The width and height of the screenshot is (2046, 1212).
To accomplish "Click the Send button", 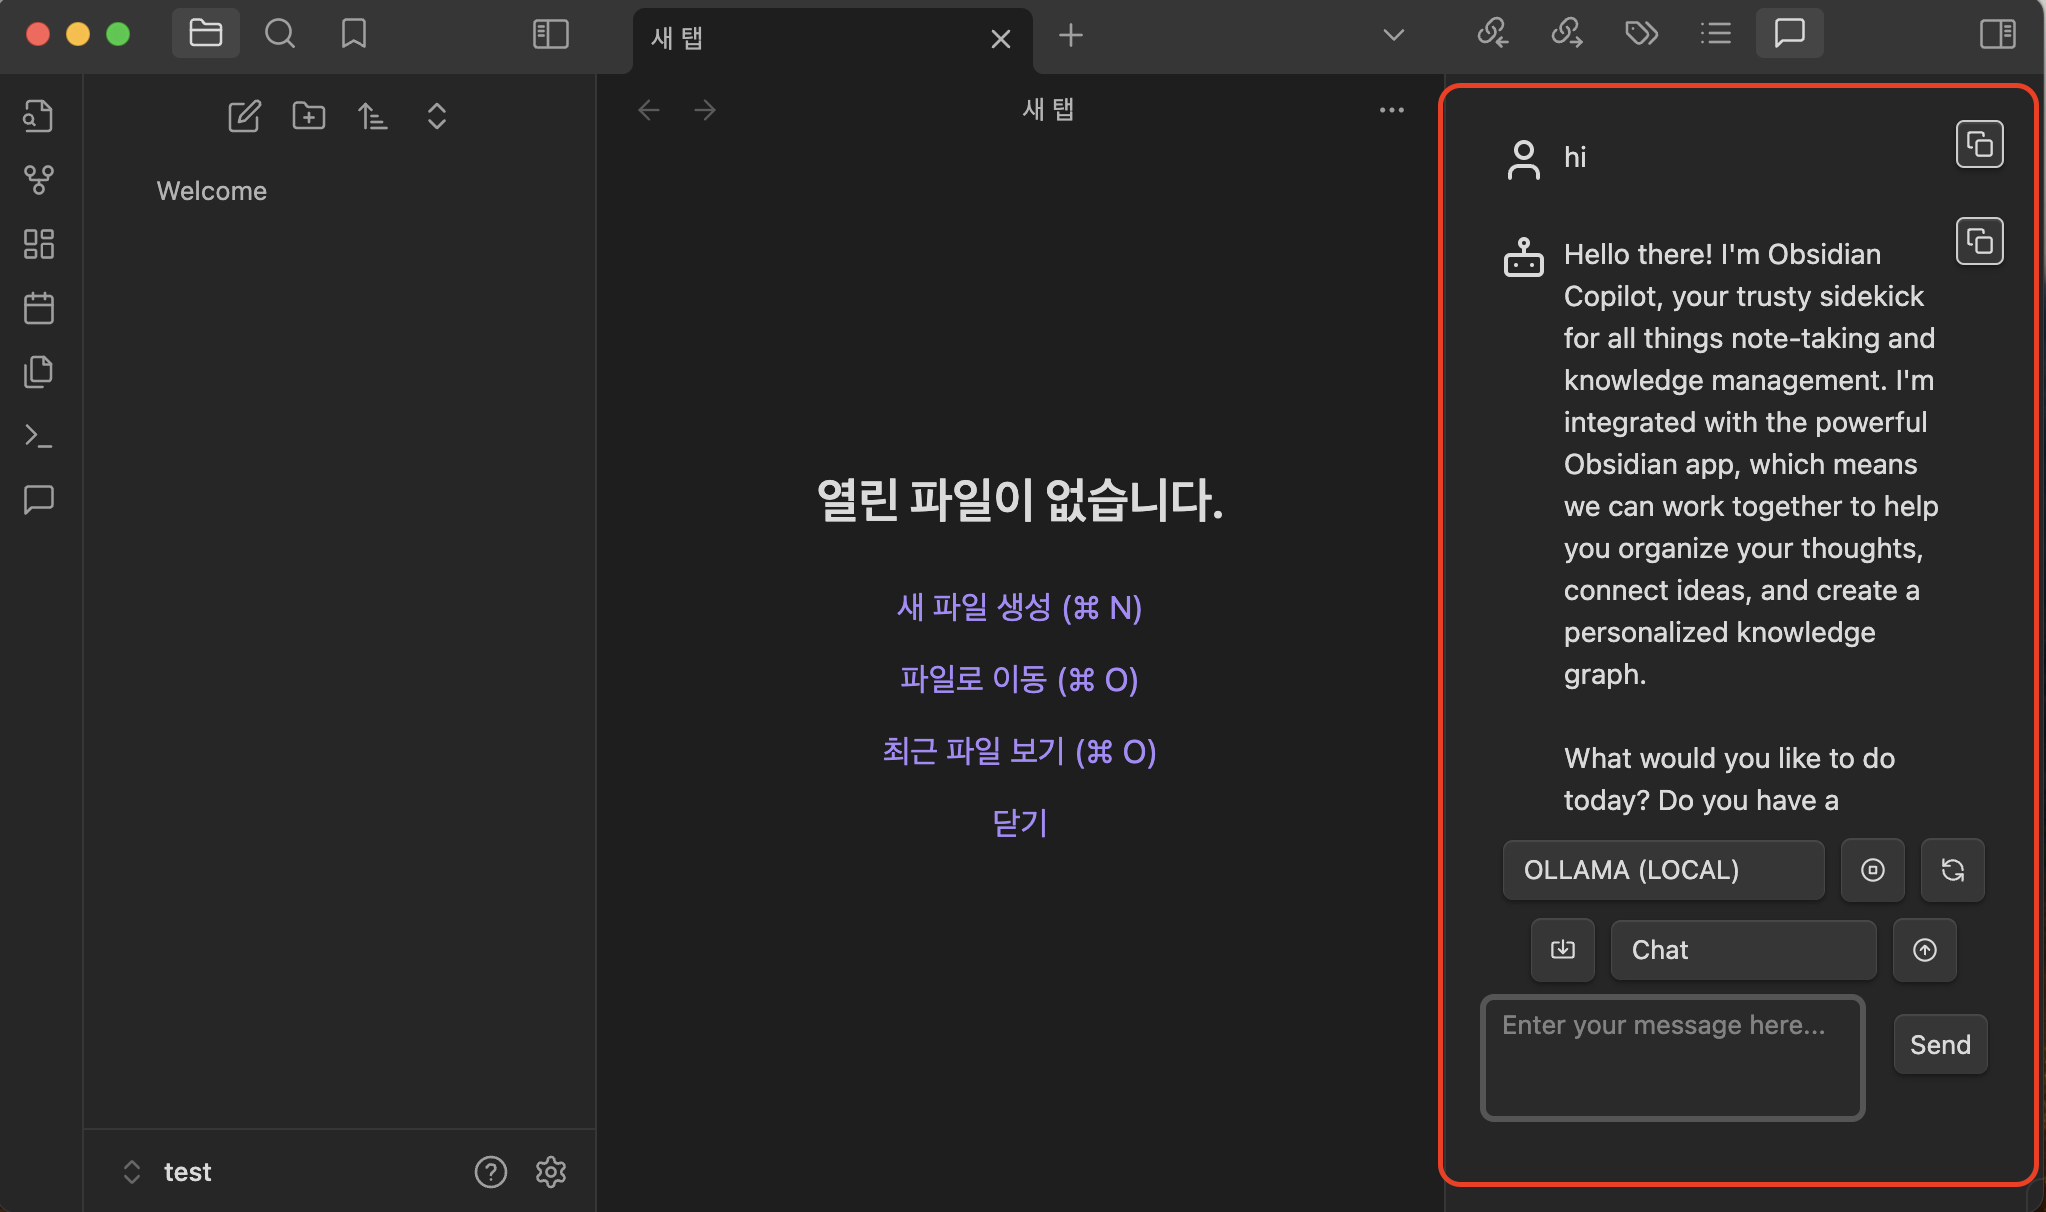I will point(1940,1045).
